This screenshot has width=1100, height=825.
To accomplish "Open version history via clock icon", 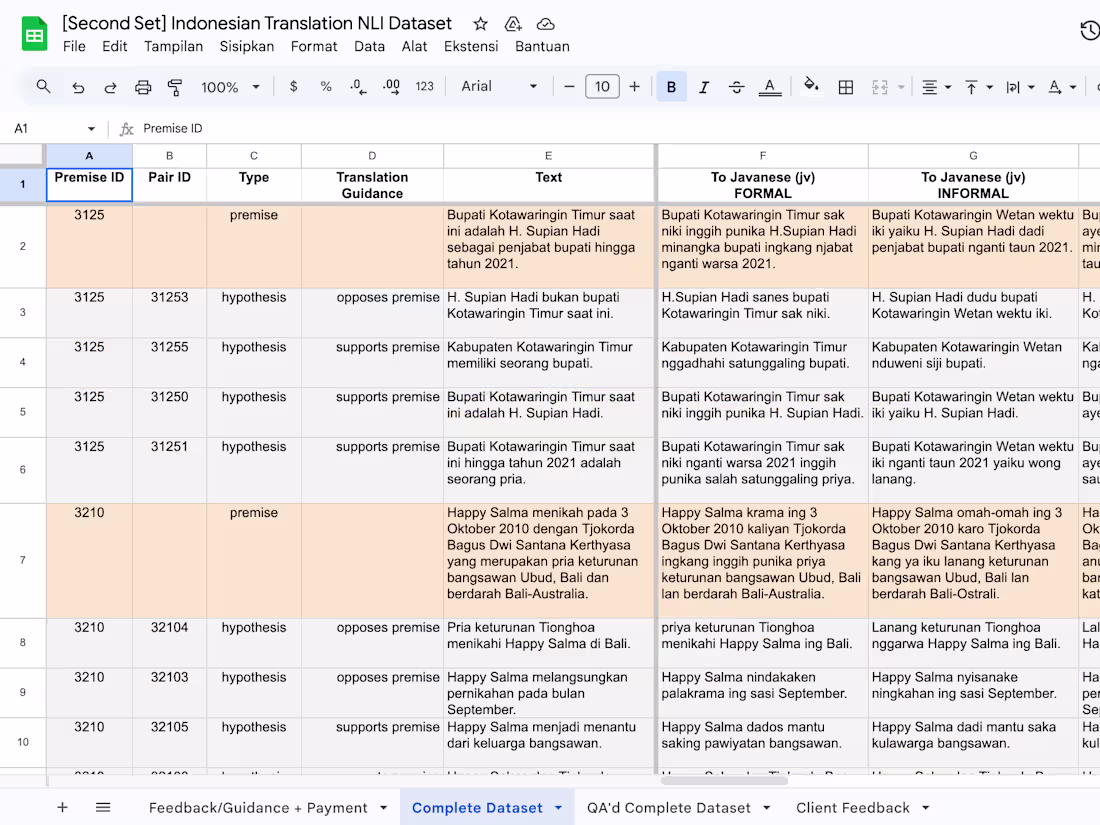I will pos(1089,30).
